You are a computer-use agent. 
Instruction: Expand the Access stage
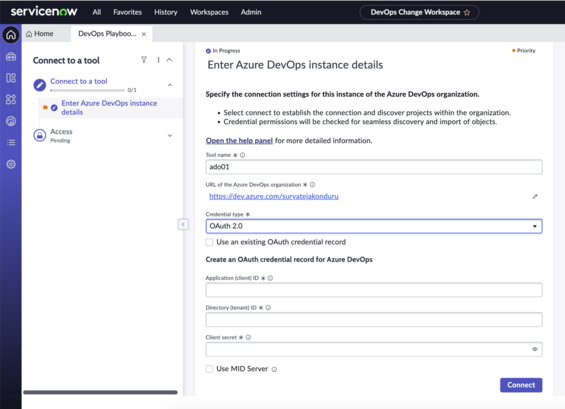point(170,135)
